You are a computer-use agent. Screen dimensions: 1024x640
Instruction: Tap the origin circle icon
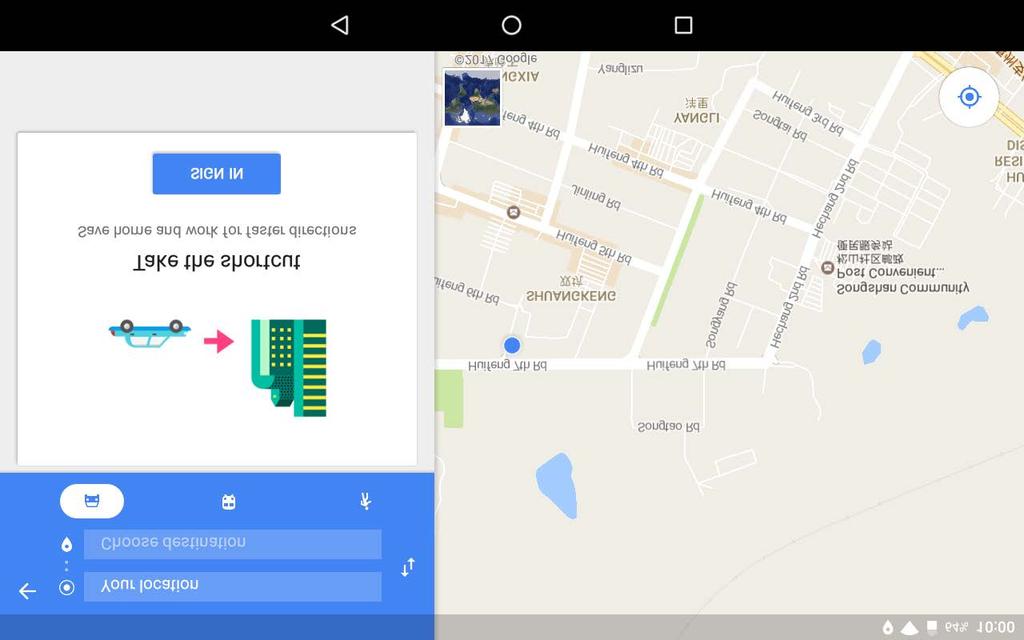tap(67, 587)
